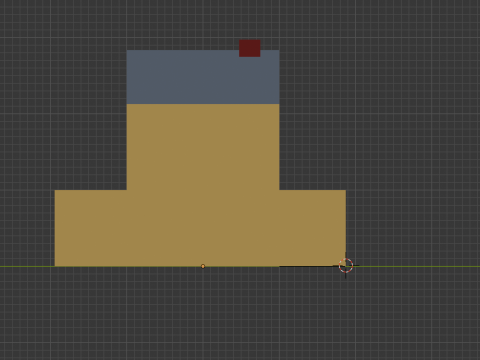Select the small dark red cube
Viewport: 480px width, 360px height.
pyautogui.click(x=250, y=48)
